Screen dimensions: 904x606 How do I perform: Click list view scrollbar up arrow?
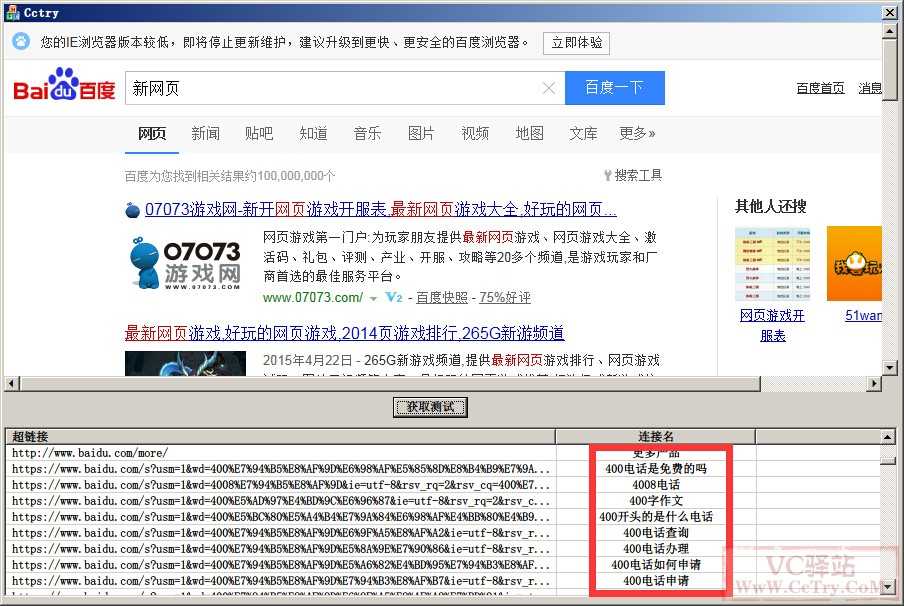[x=888, y=437]
